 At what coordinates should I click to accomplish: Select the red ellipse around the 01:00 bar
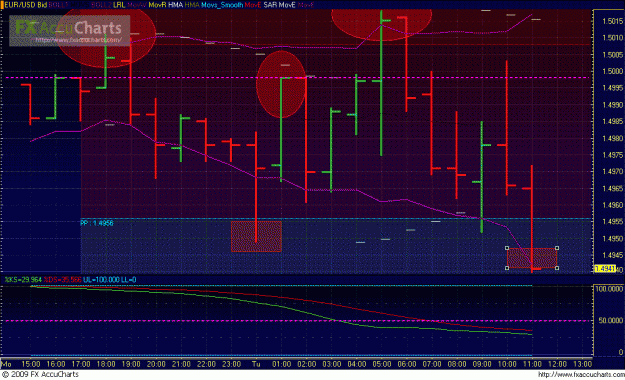click(281, 84)
